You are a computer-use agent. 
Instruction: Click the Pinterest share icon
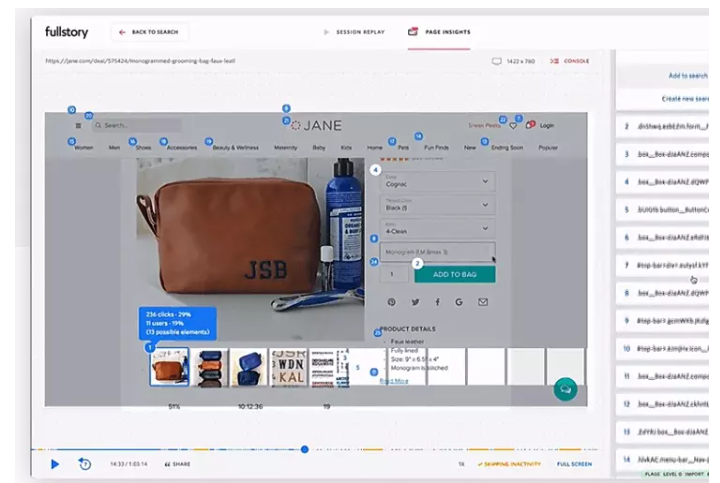coord(391,302)
